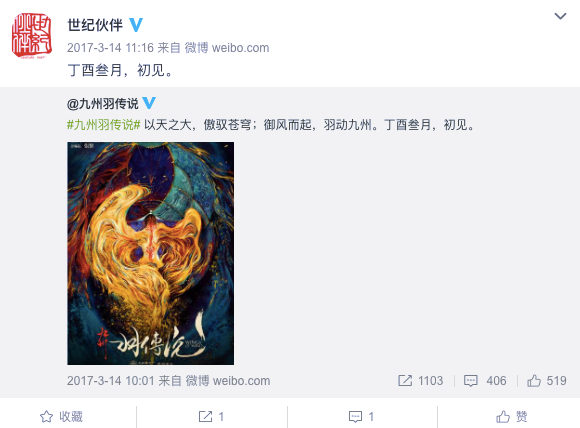Click the verified badge beside 世纪伙伴
This screenshot has height=428, width=580.
point(136,25)
